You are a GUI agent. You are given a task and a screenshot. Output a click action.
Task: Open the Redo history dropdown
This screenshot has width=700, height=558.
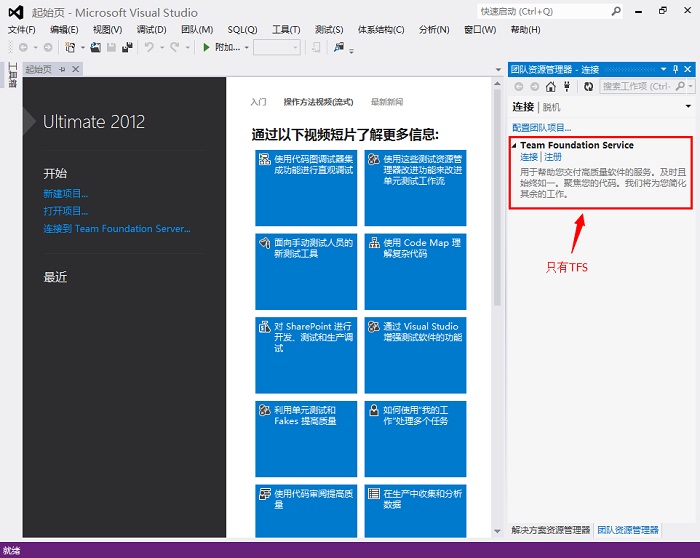(188, 47)
